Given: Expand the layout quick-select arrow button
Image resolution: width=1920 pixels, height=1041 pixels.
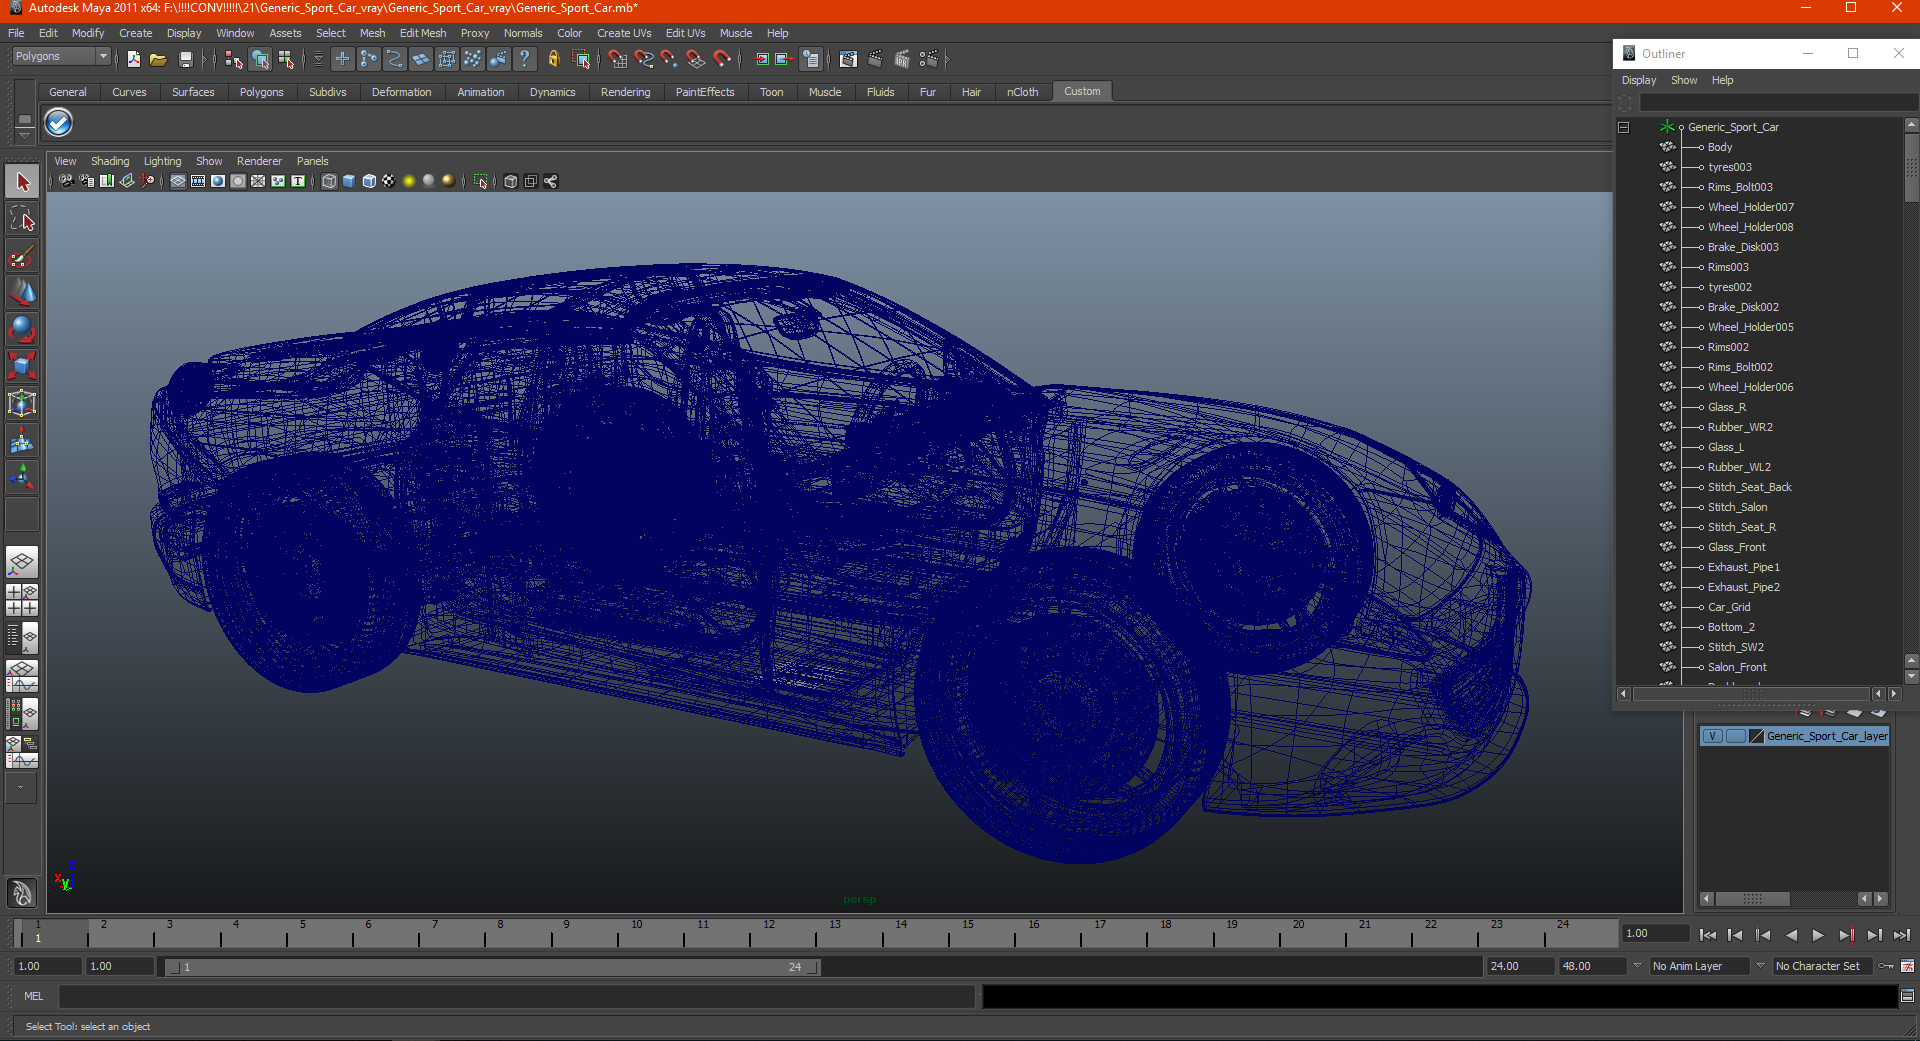Looking at the screenshot, I should click(x=20, y=788).
